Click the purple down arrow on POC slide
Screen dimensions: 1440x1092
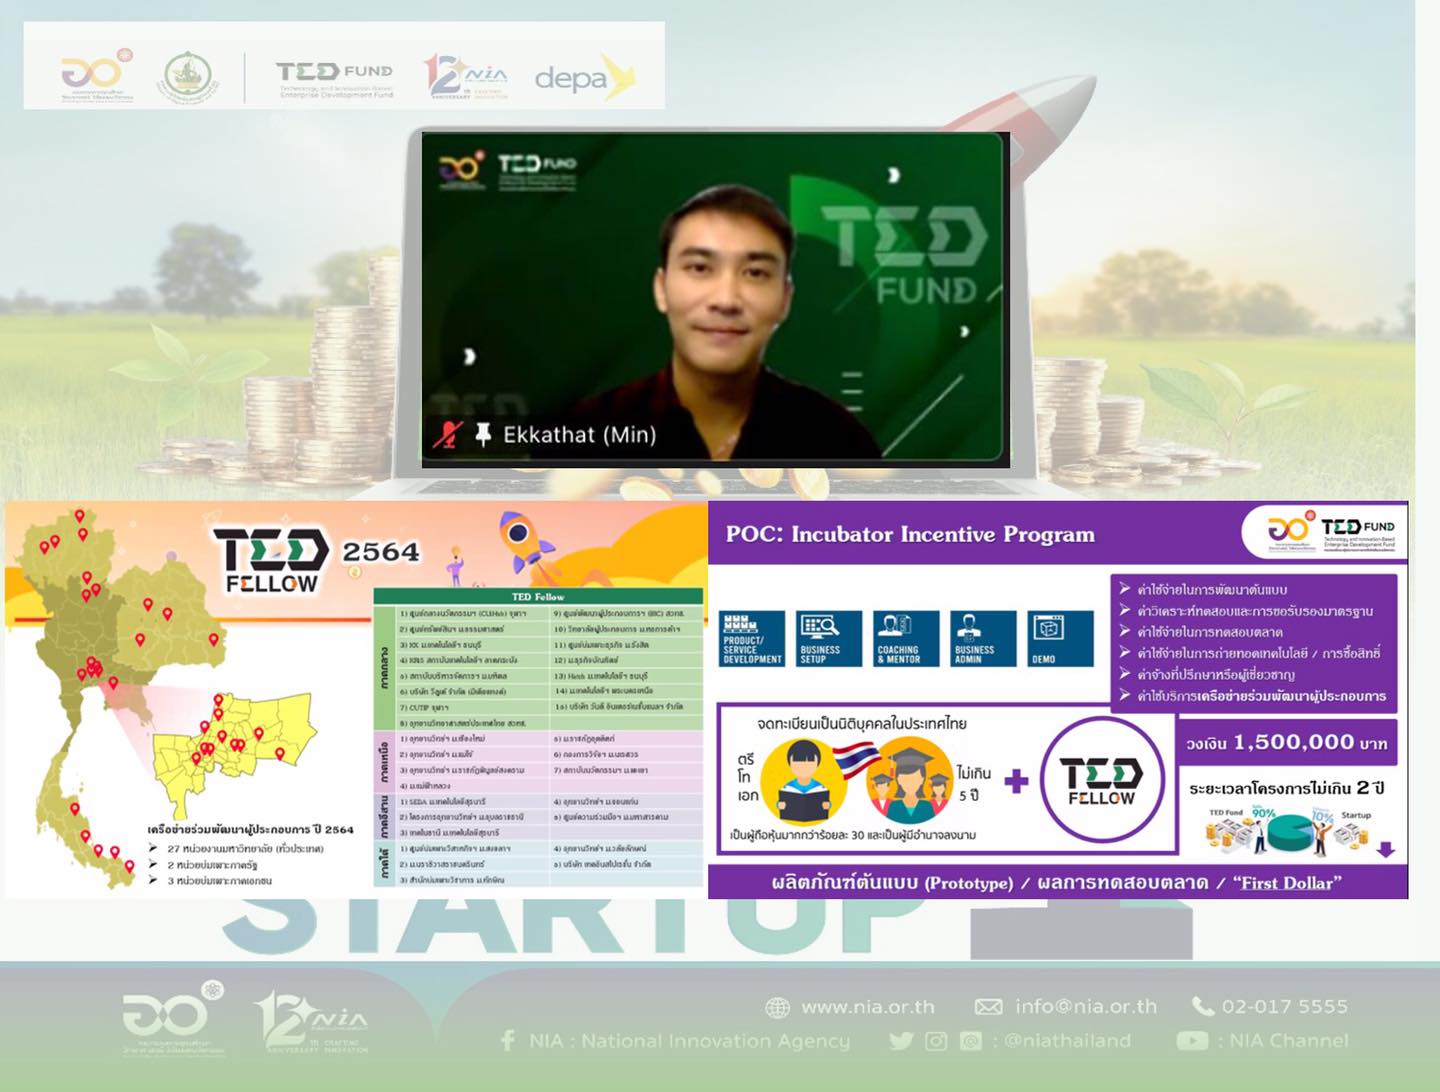(x=1385, y=850)
